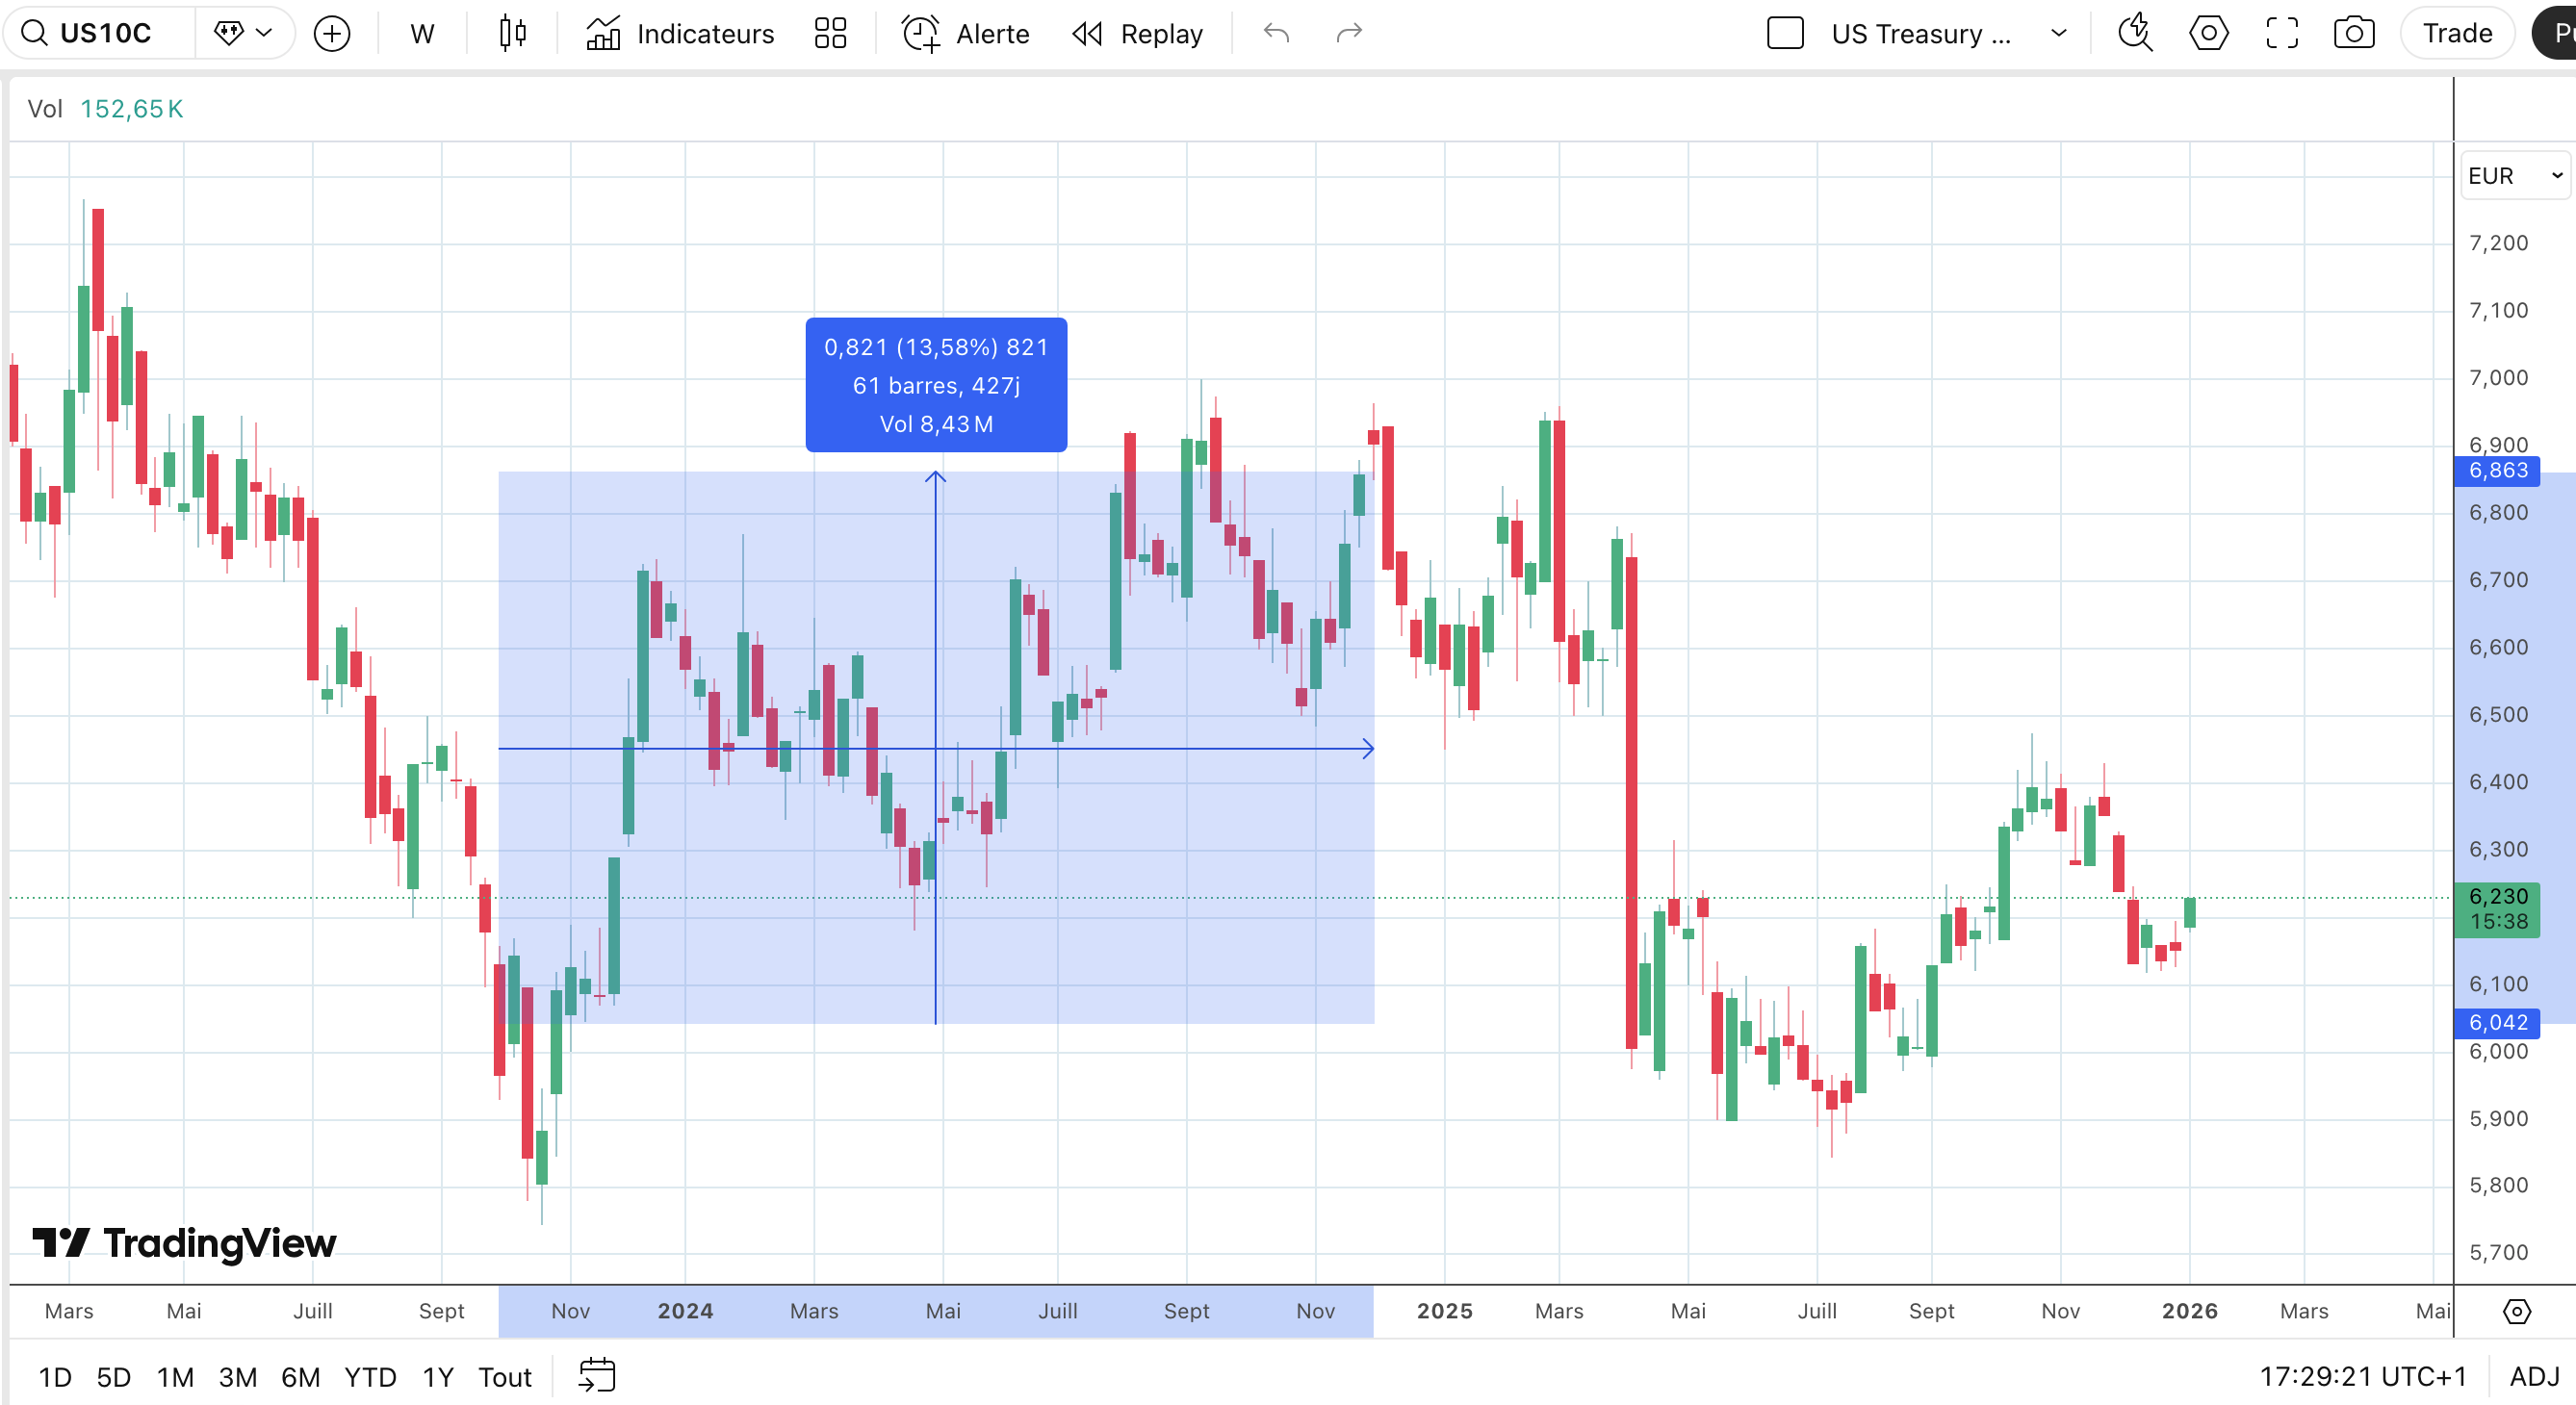
Task: Enter fullscreen mode
Action: (2281, 34)
